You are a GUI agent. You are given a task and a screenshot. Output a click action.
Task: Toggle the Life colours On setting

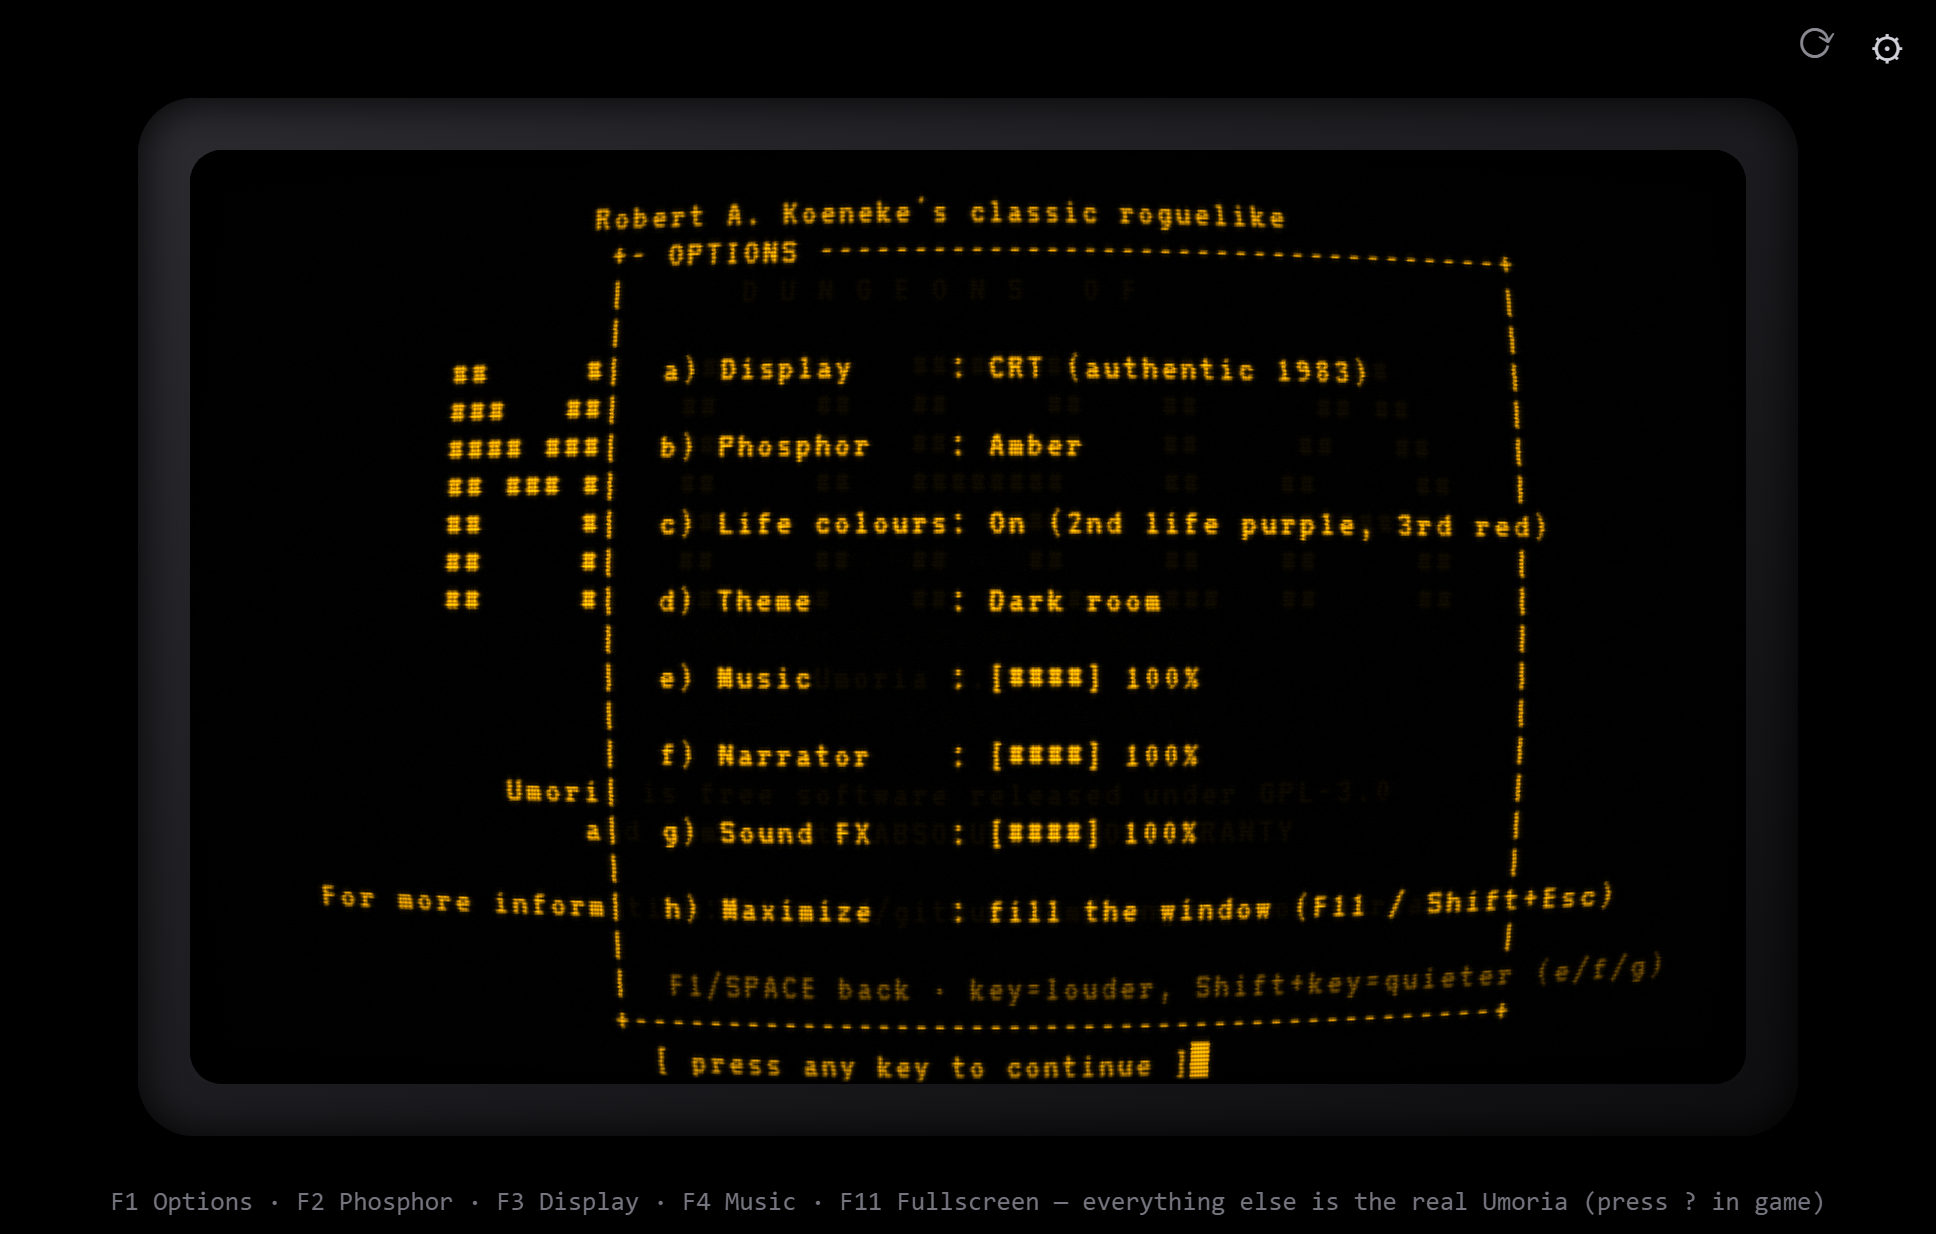pos(1103,524)
